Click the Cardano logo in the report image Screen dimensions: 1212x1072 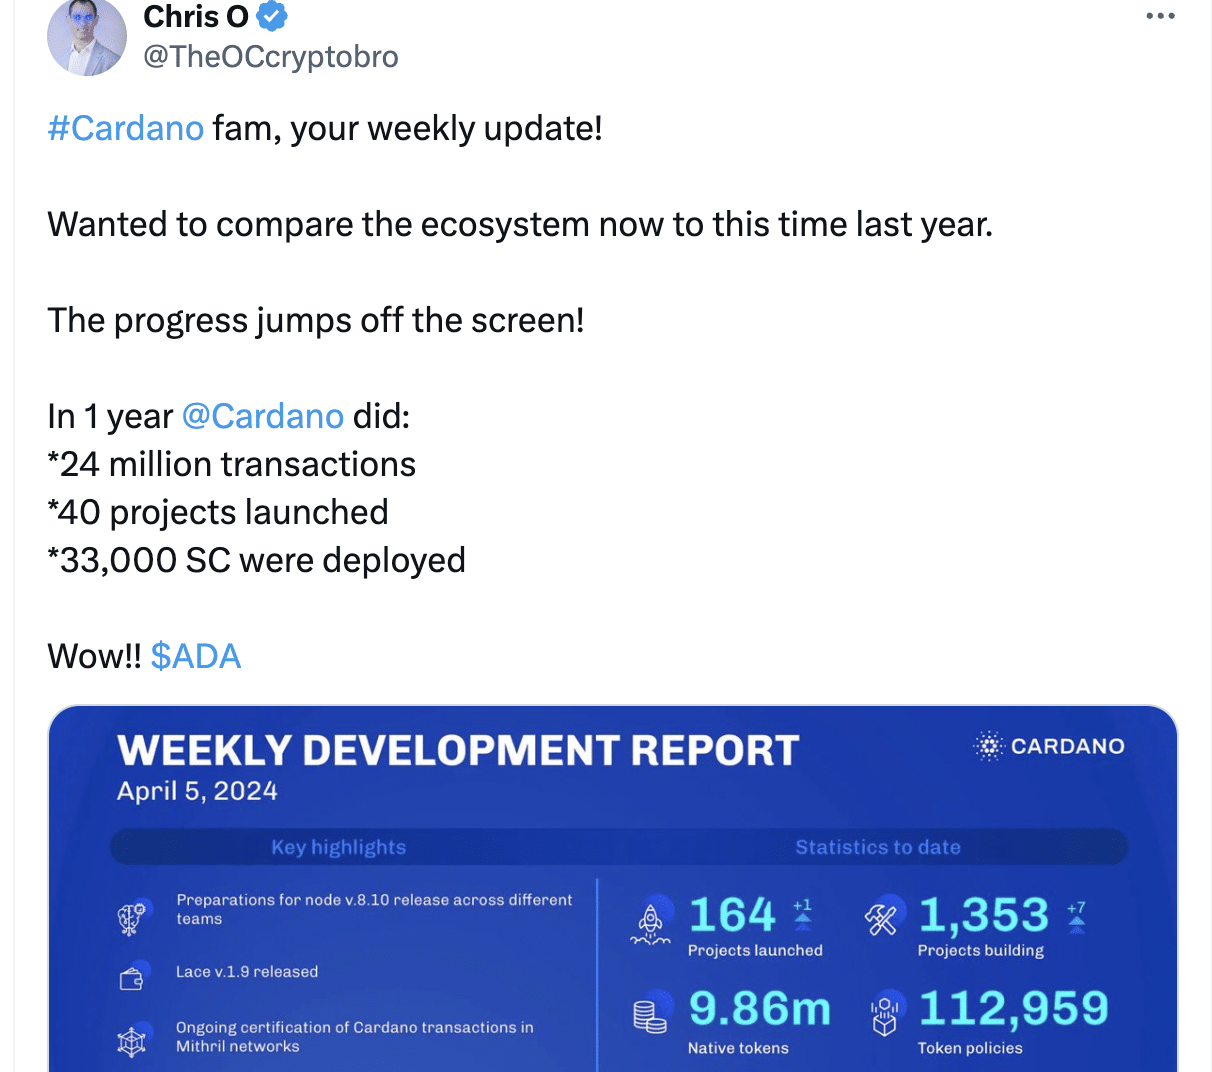point(1049,746)
